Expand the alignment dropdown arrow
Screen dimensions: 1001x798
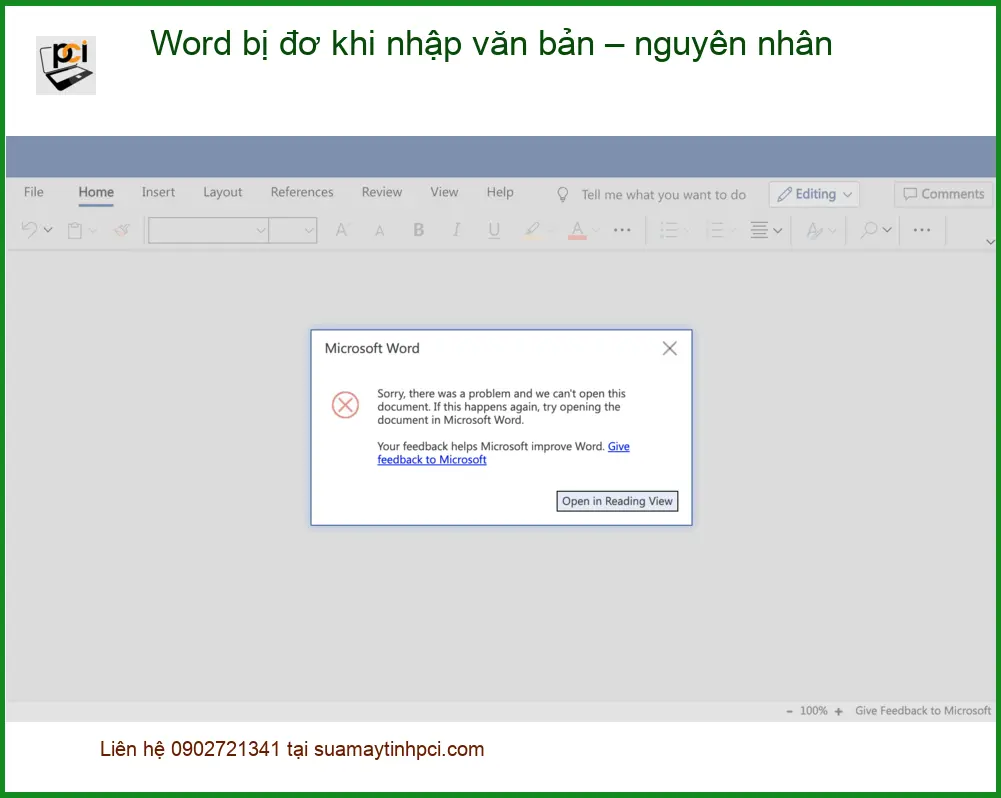click(x=778, y=230)
